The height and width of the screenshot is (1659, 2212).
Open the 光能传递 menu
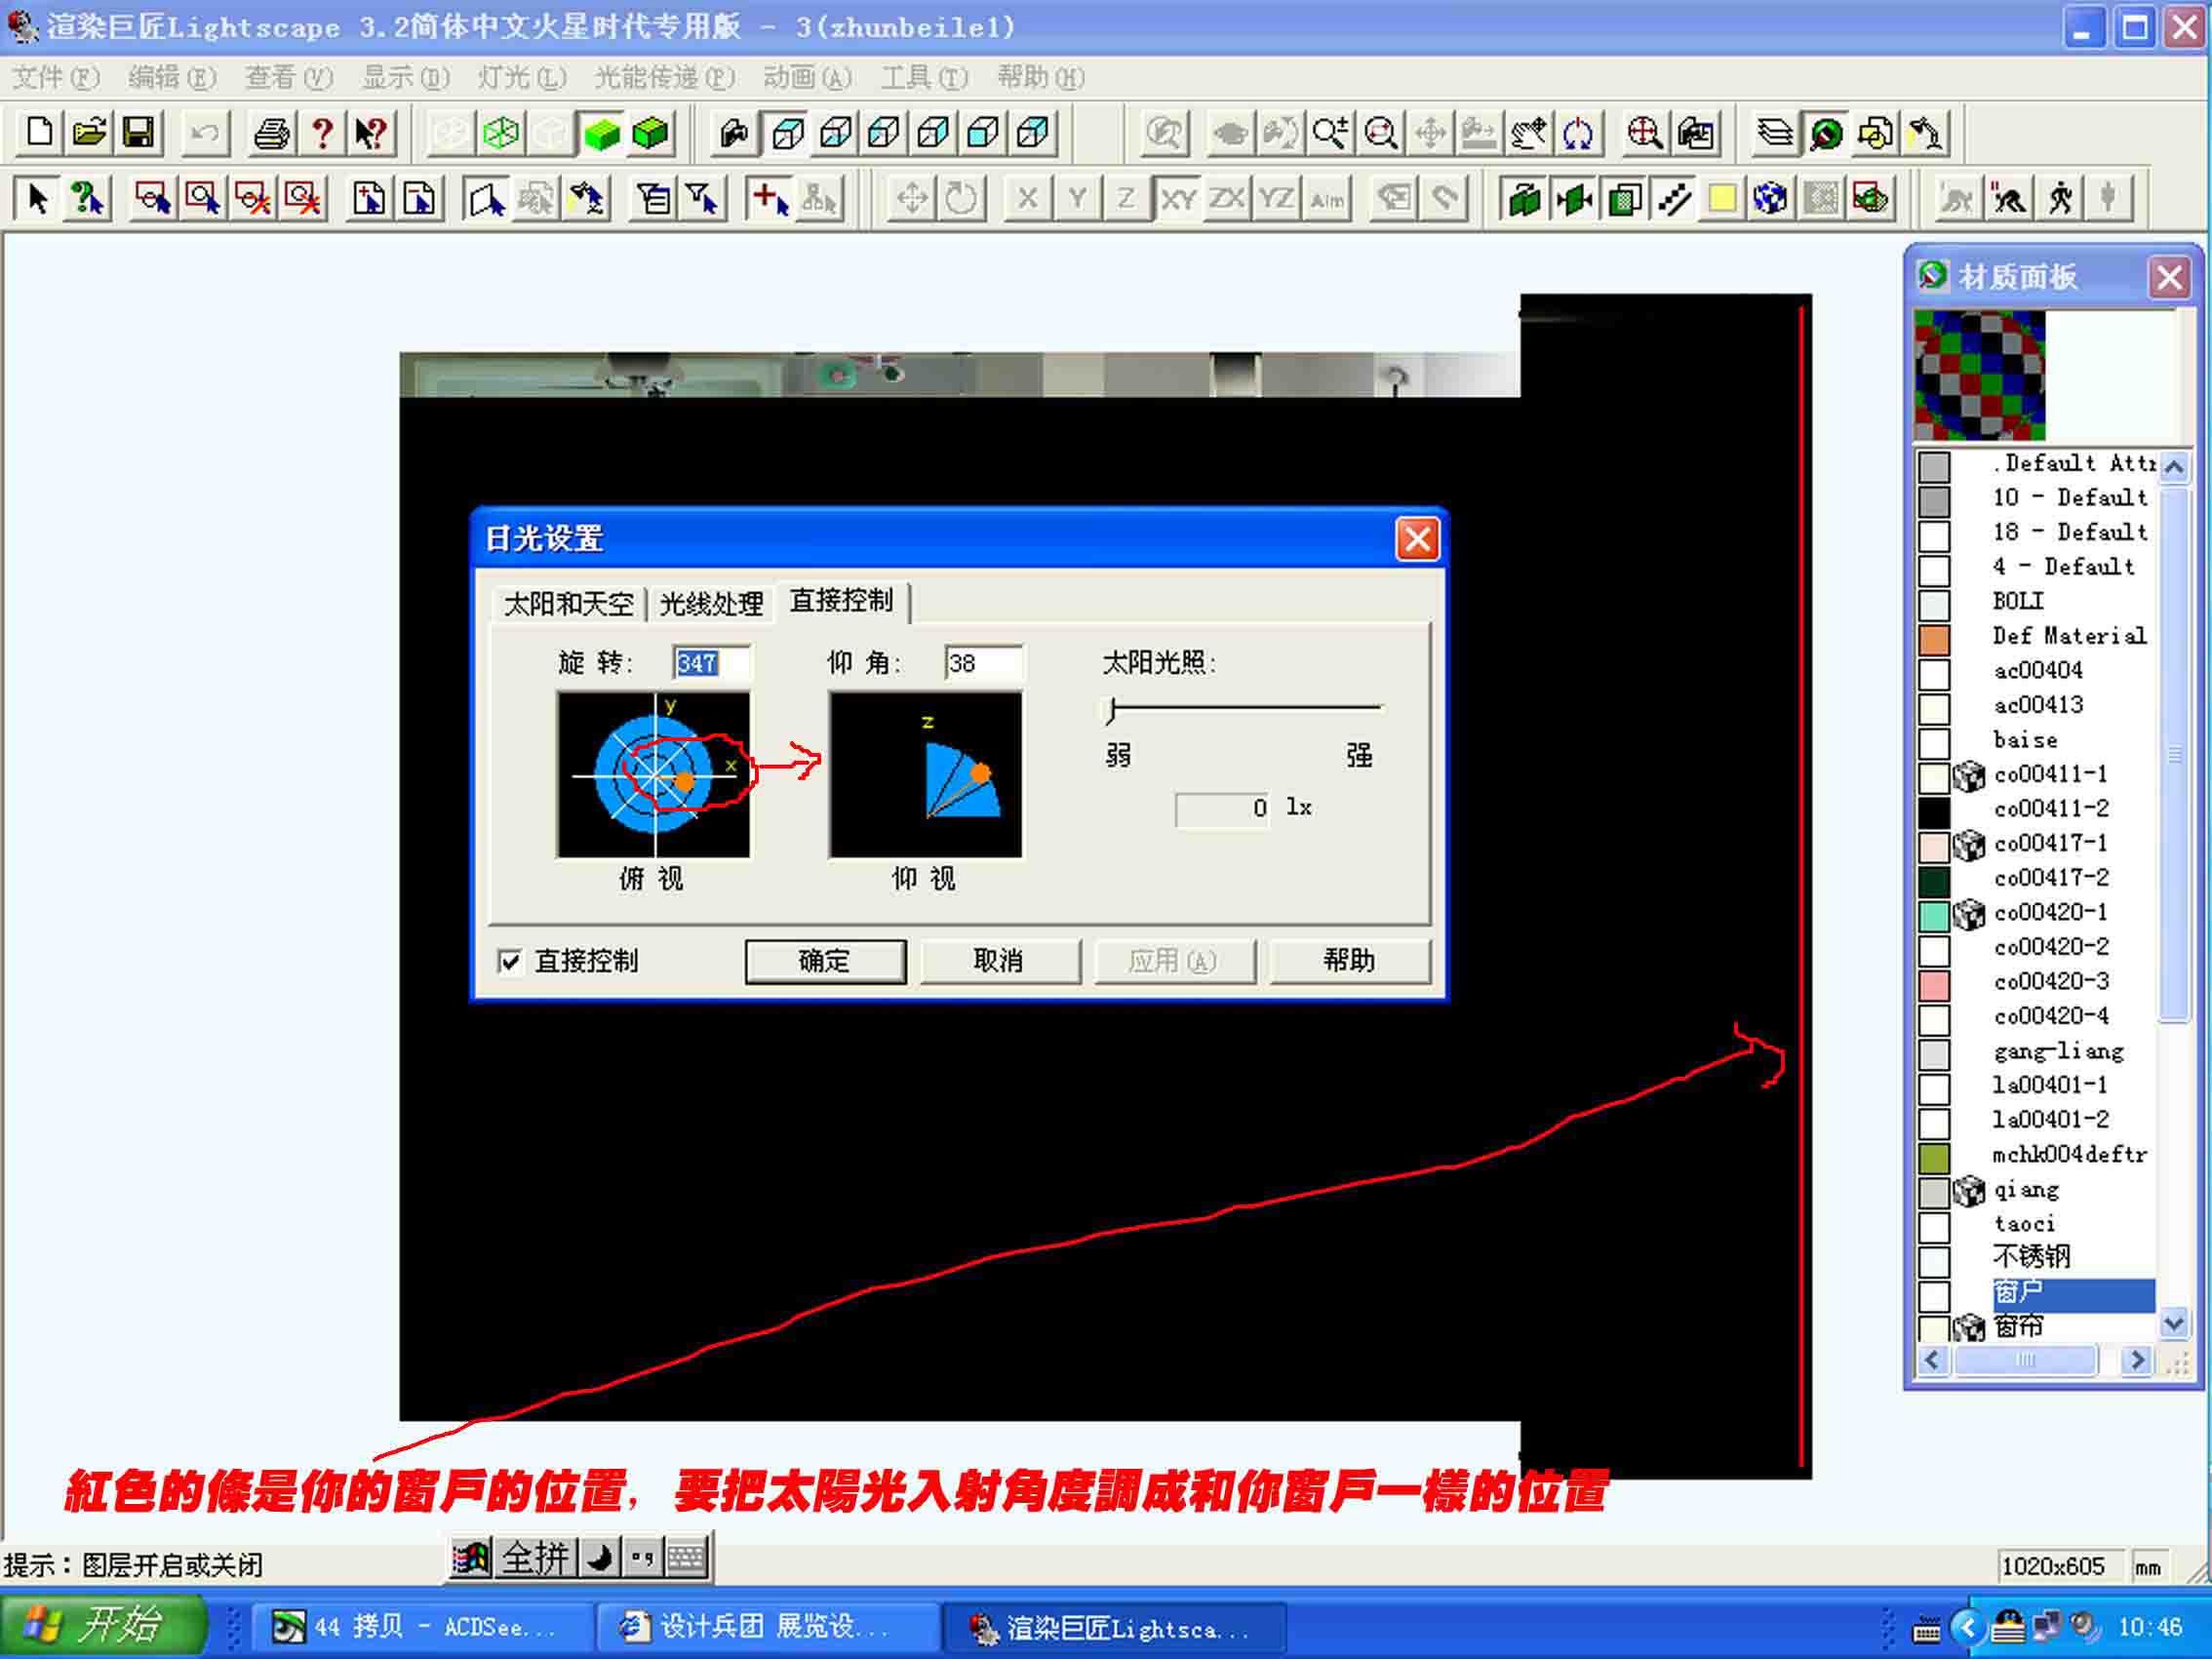tap(664, 77)
